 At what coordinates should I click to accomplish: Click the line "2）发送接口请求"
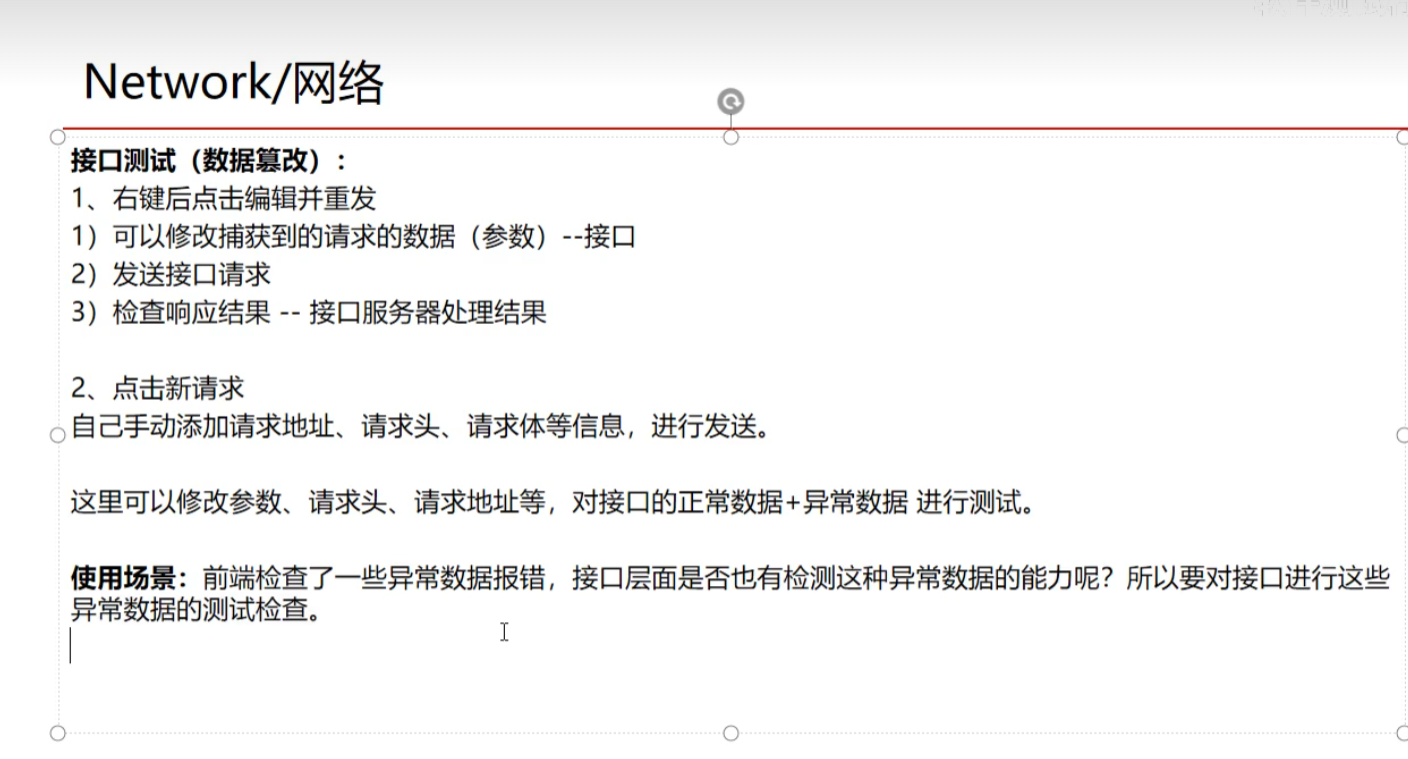pos(171,275)
